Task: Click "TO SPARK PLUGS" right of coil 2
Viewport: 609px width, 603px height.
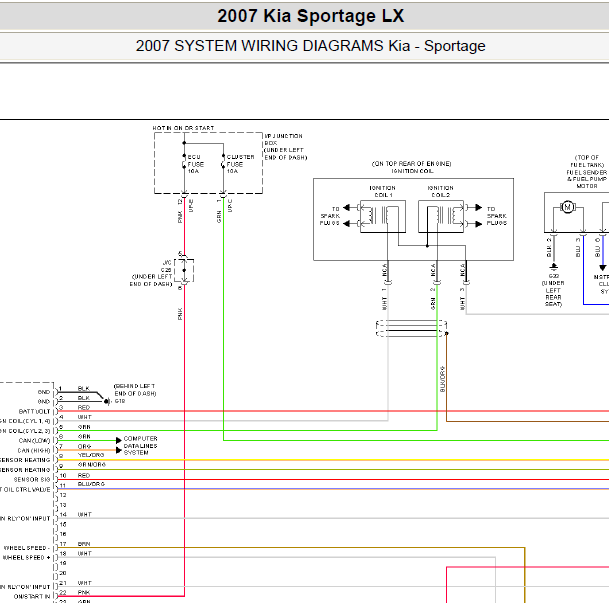Action: click(x=497, y=216)
